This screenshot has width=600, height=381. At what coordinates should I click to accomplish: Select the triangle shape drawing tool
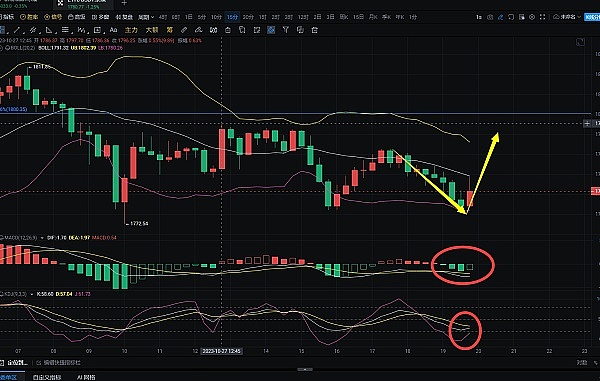(49, 30)
